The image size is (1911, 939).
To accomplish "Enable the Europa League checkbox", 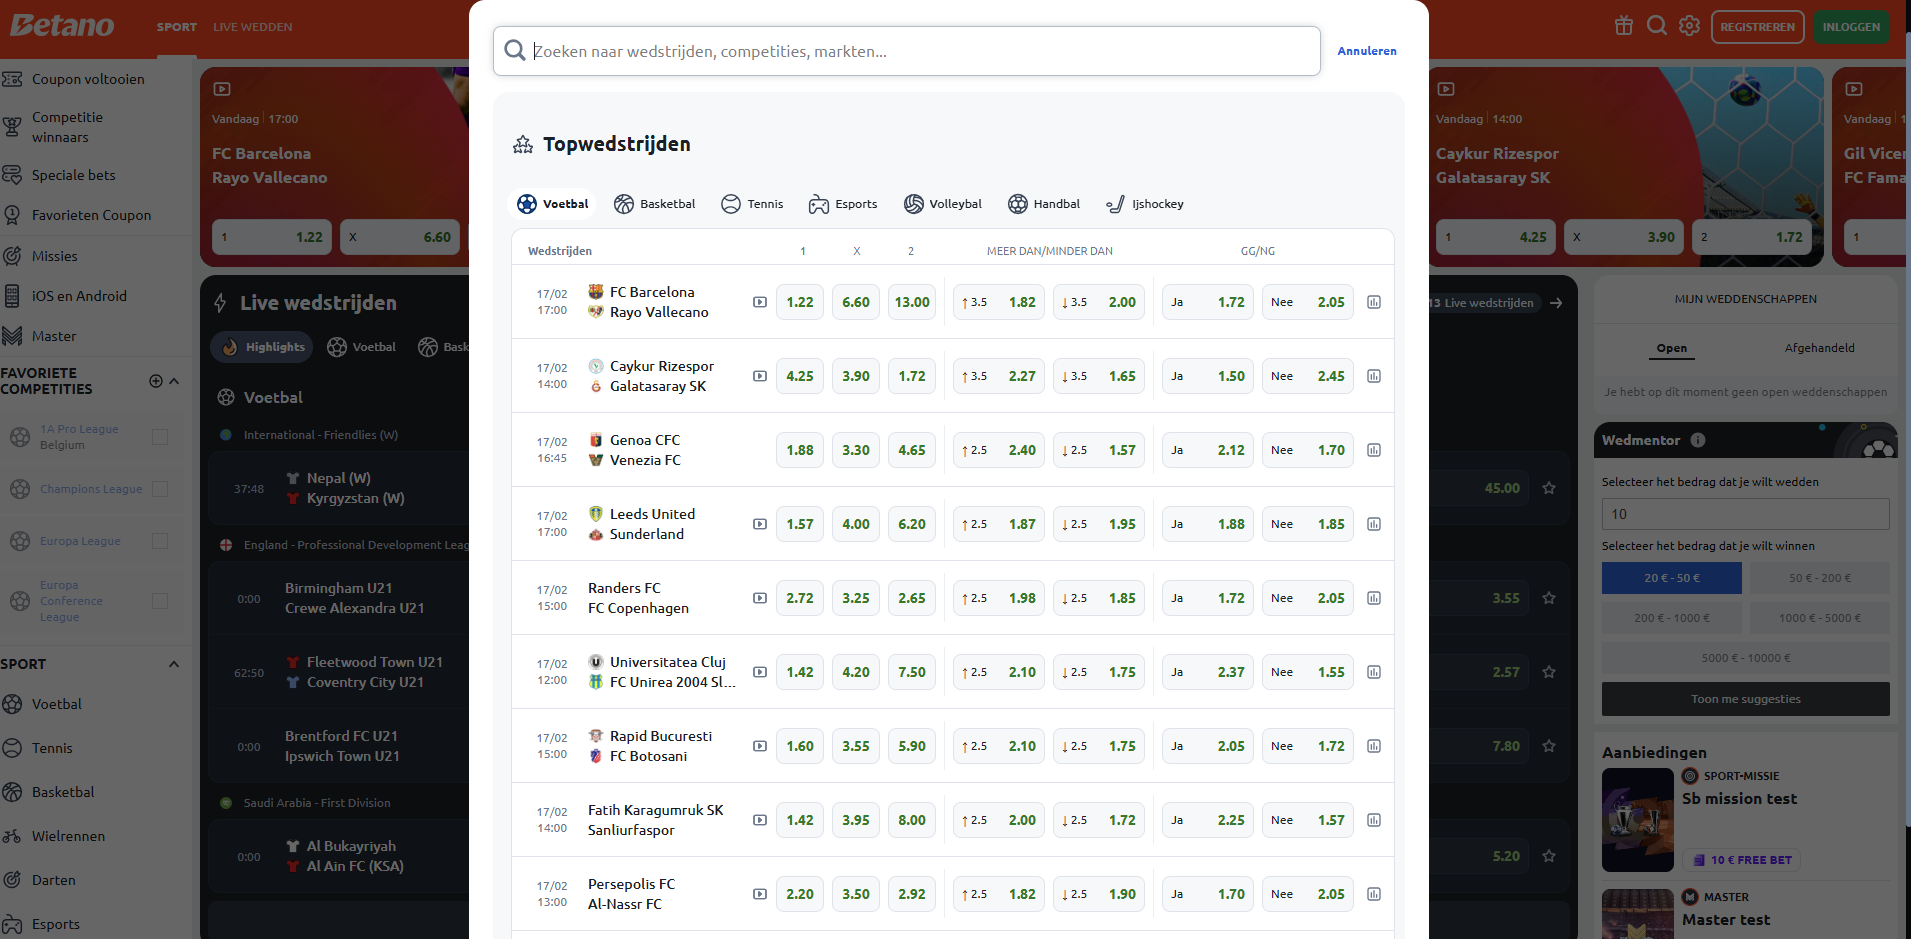I will 160,541.
